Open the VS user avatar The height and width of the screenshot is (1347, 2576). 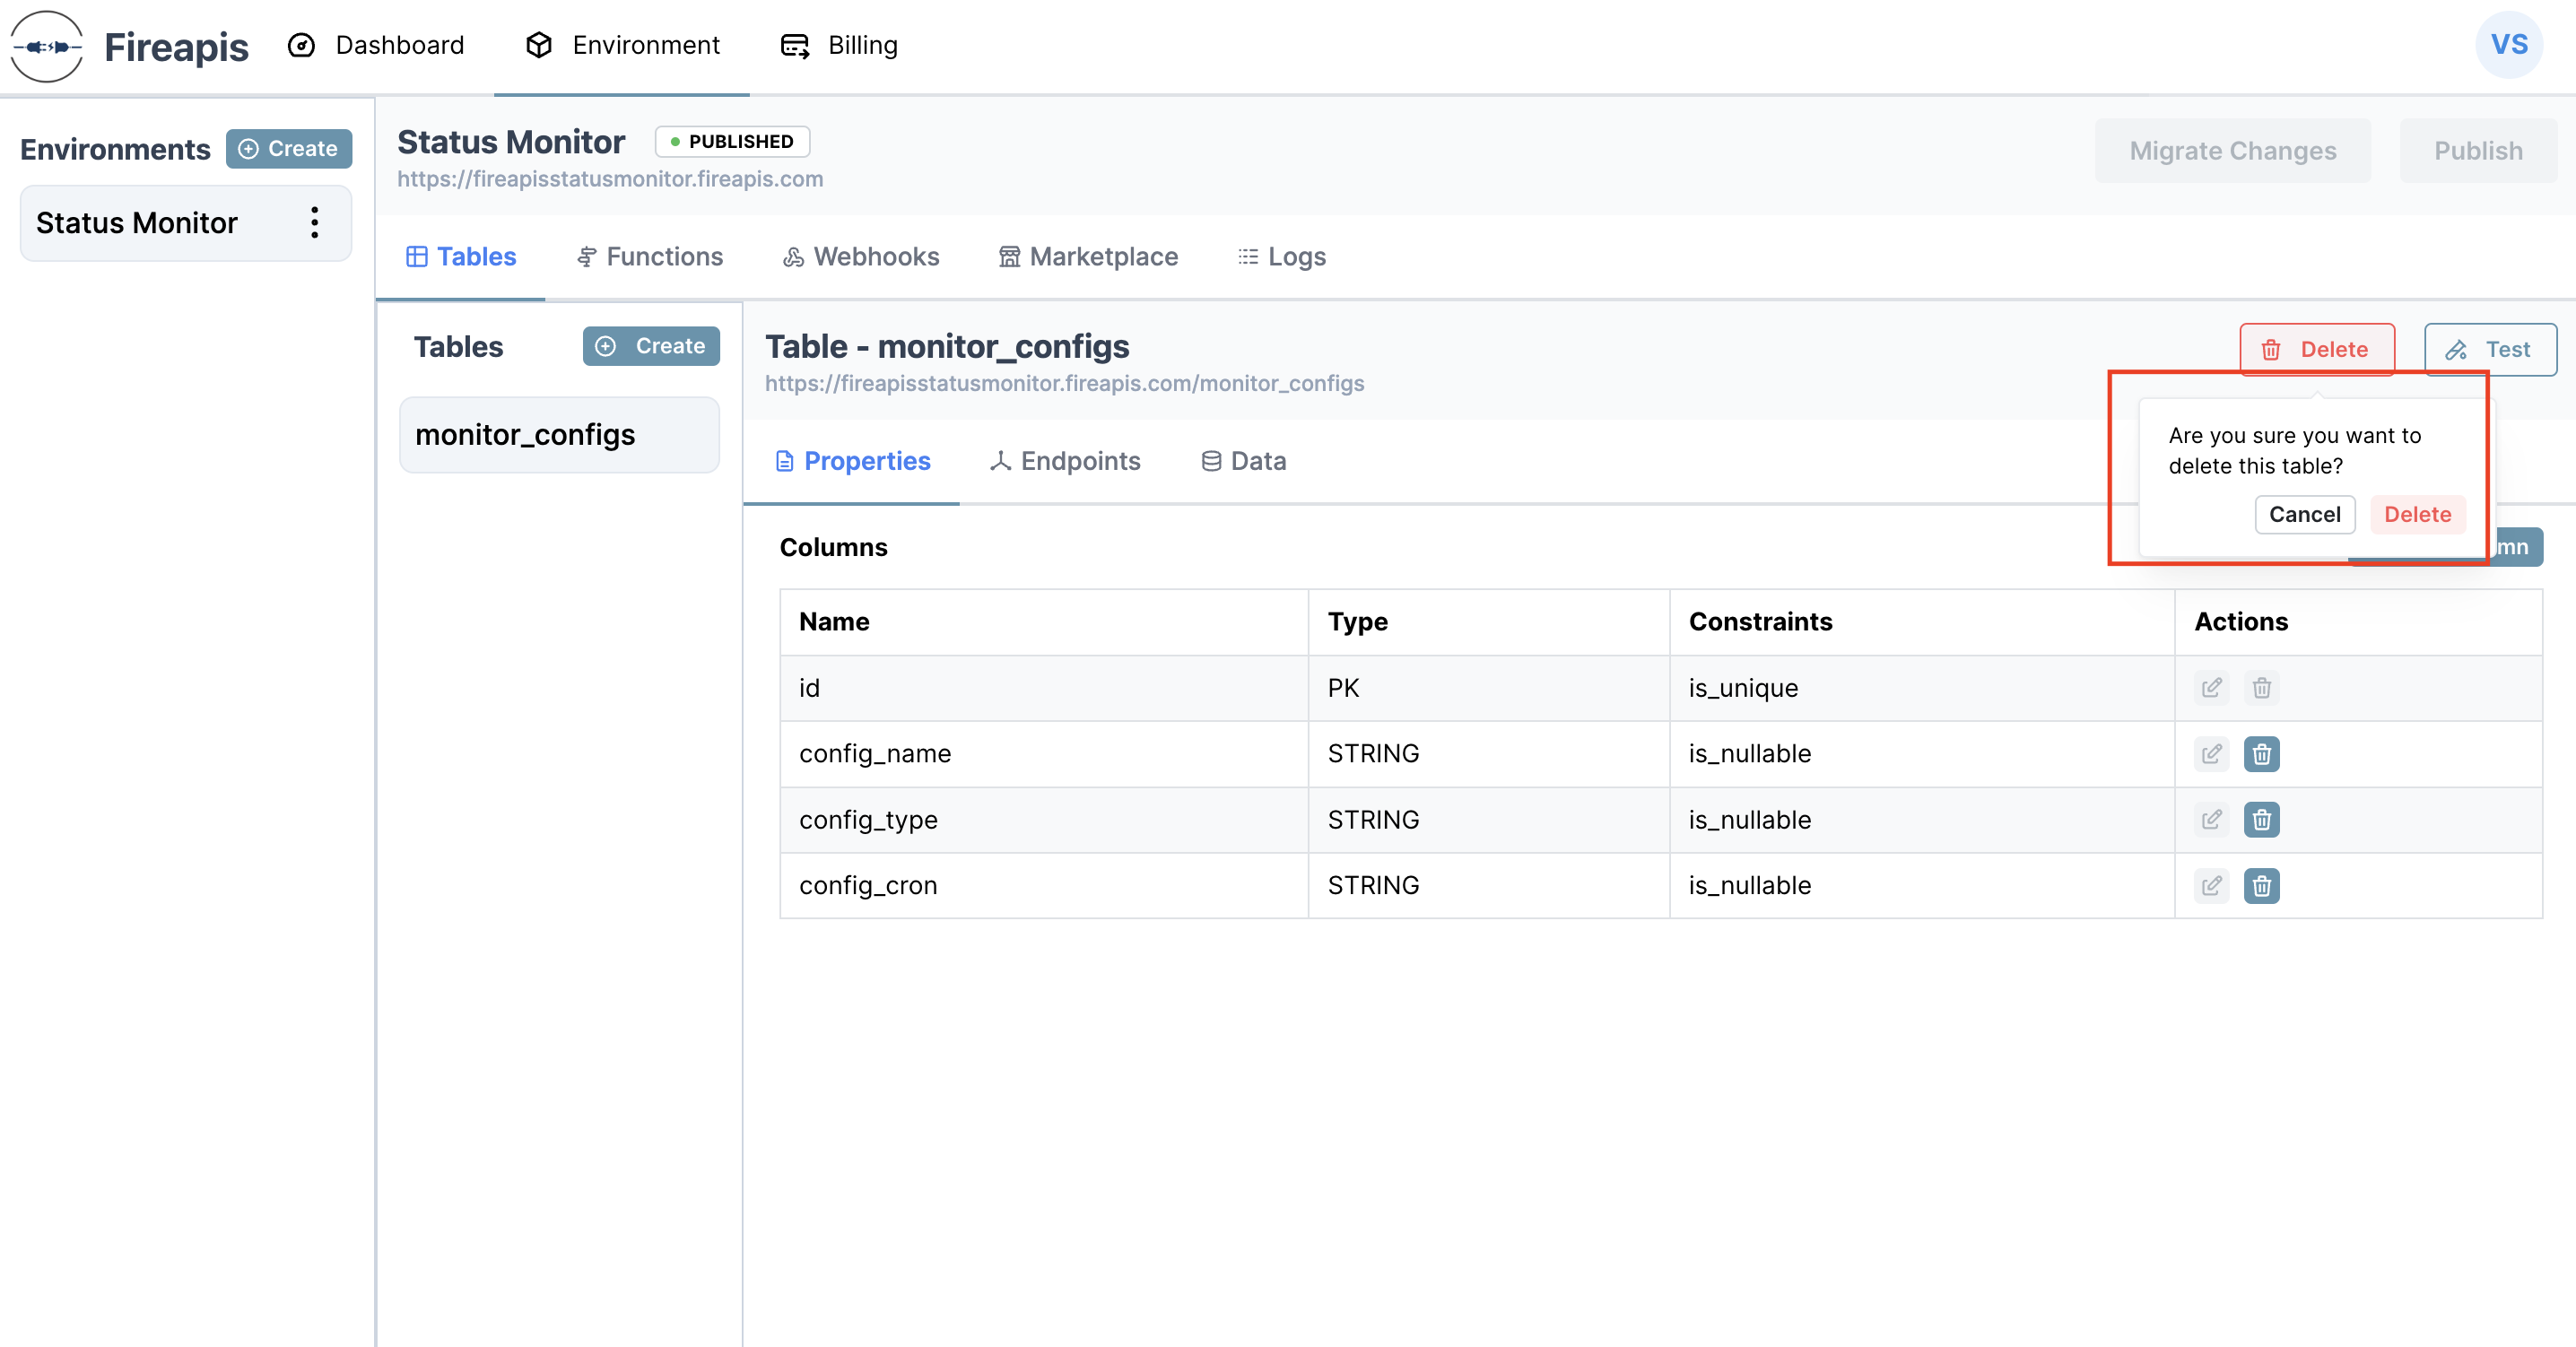point(2508,45)
